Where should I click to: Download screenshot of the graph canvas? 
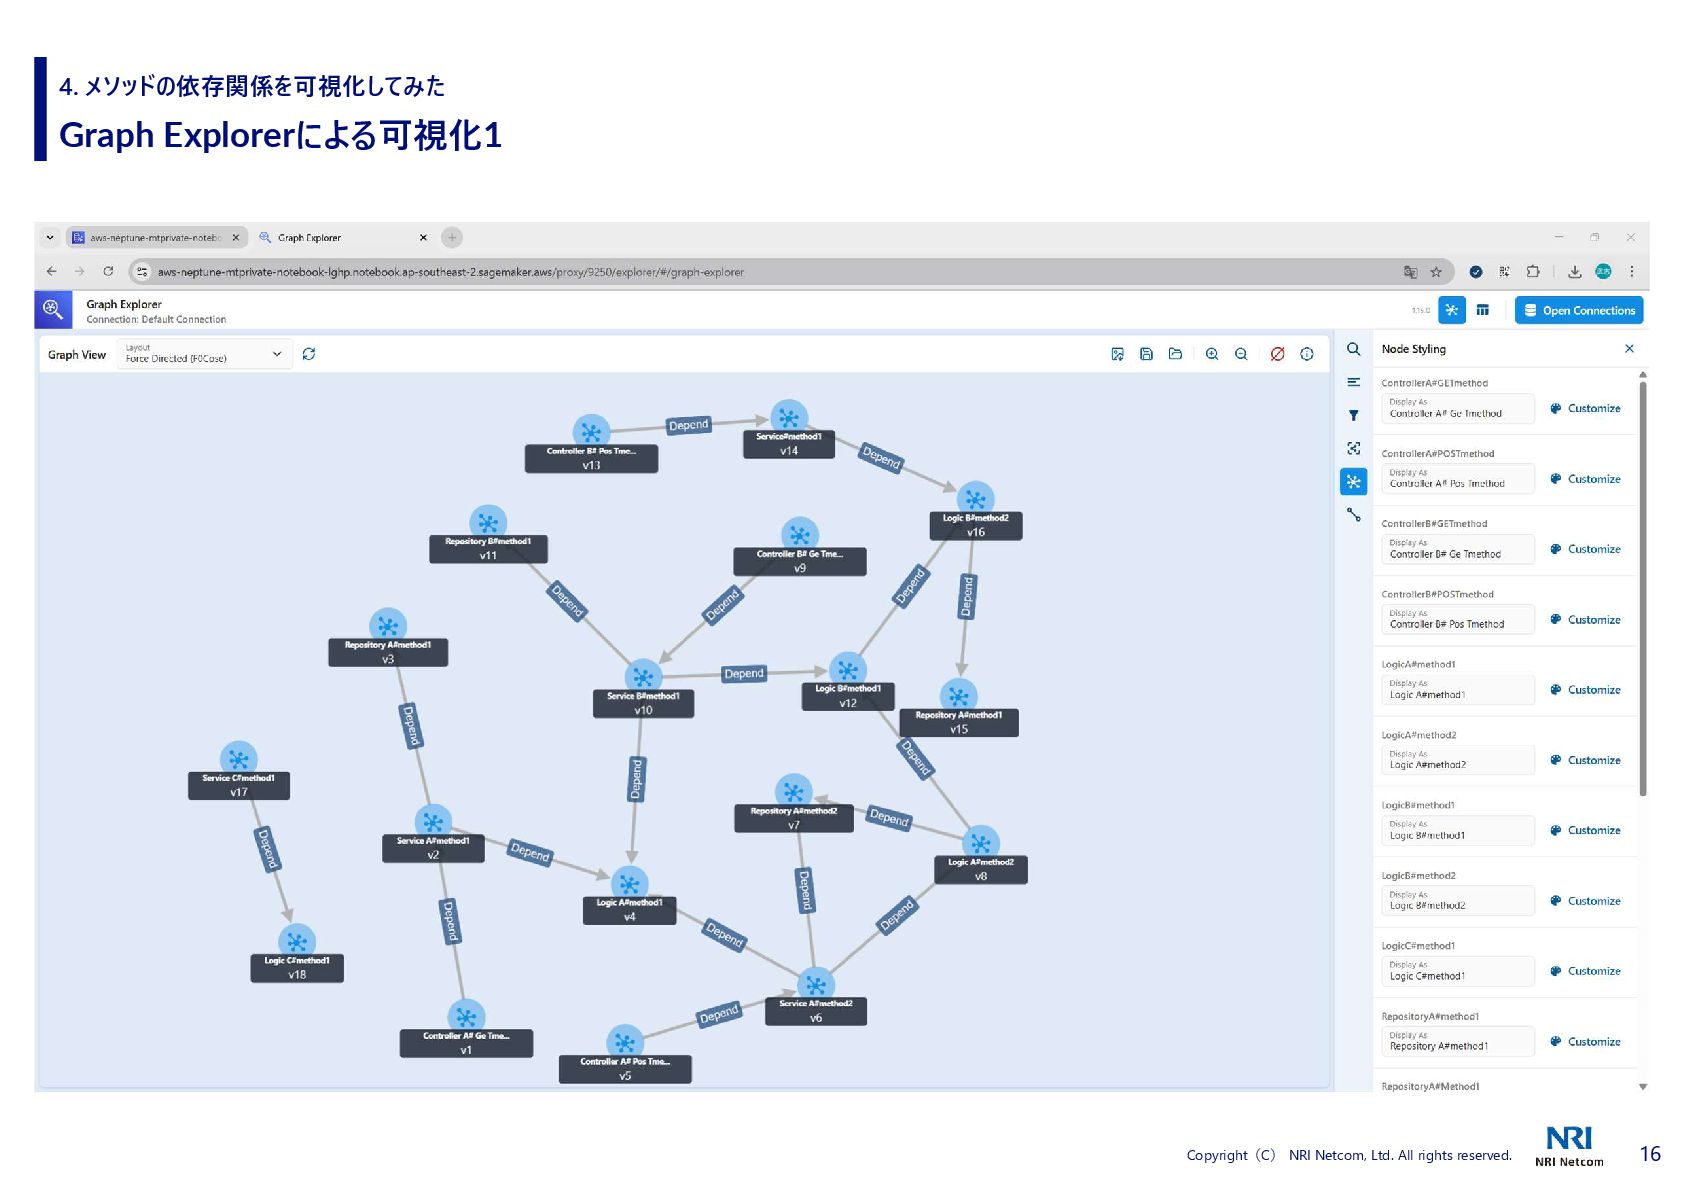1117,354
